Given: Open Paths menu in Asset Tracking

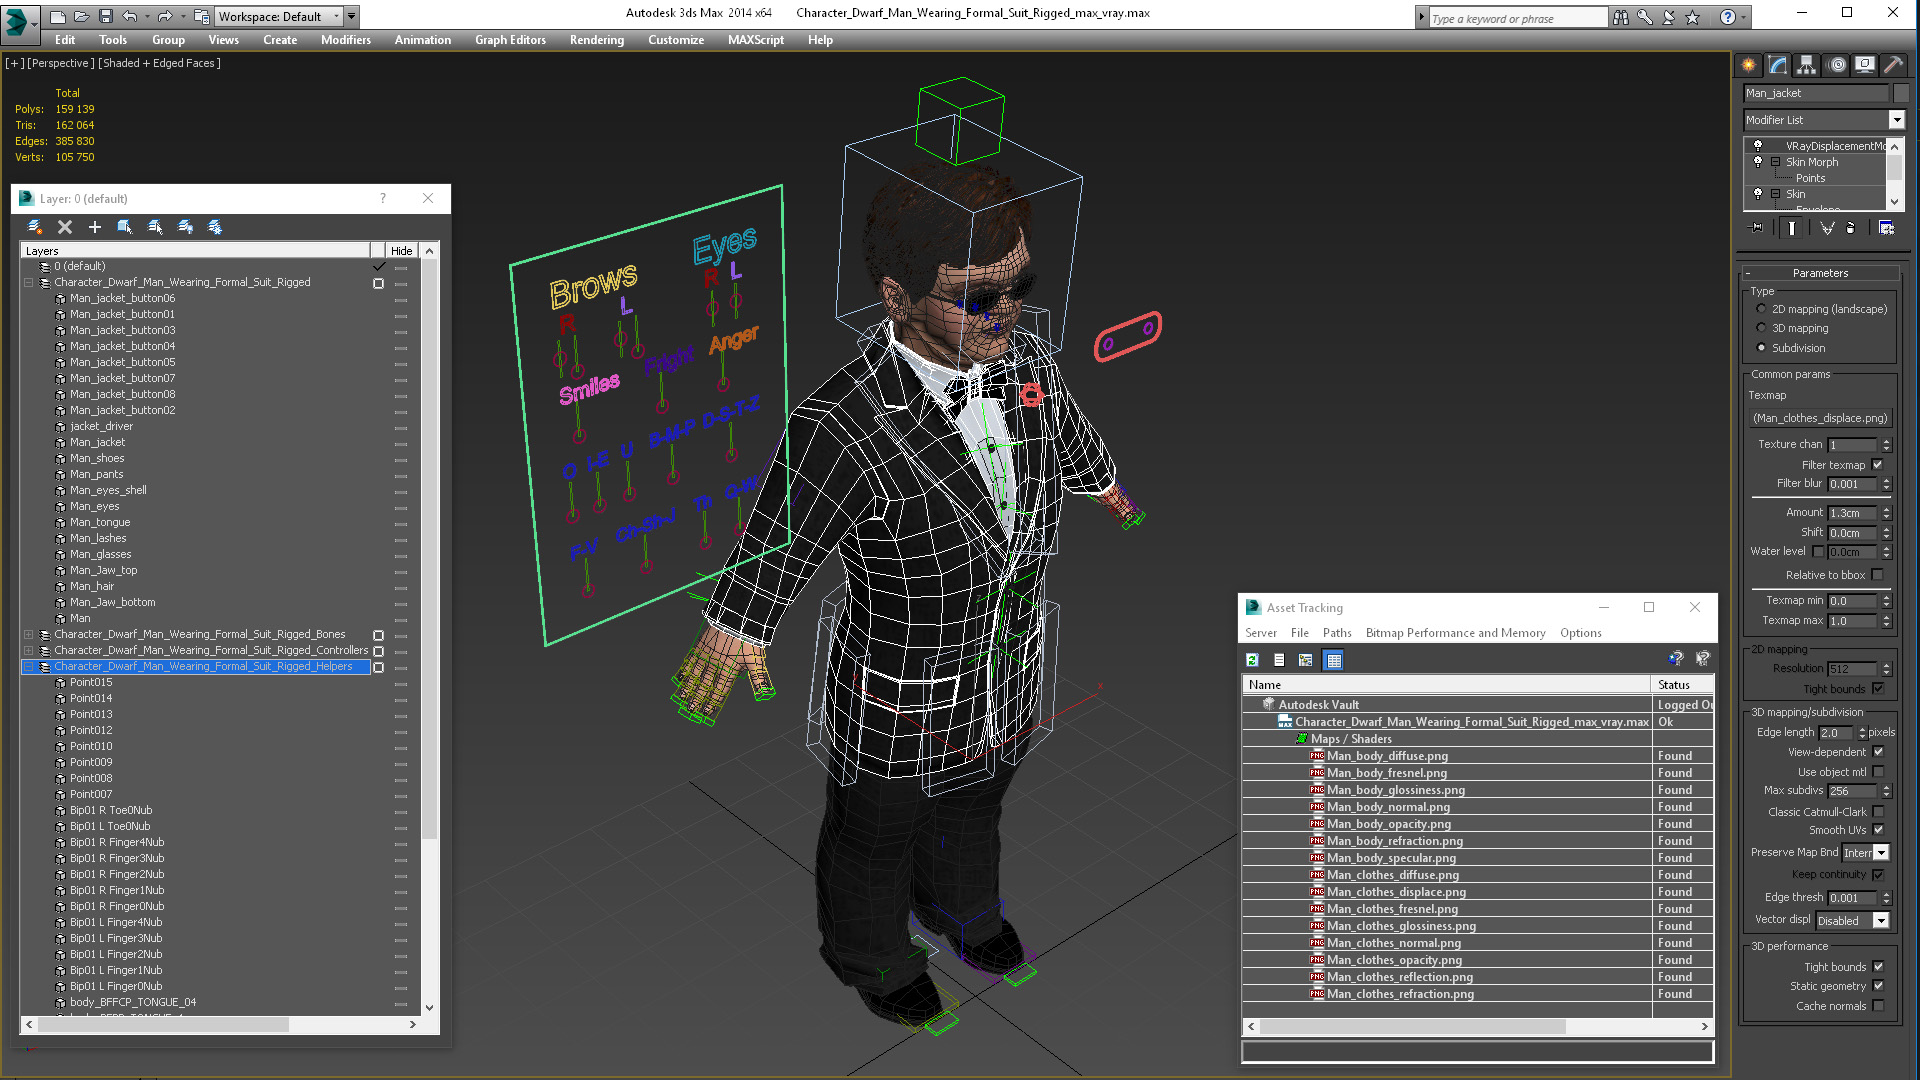Looking at the screenshot, I should coord(1336,633).
